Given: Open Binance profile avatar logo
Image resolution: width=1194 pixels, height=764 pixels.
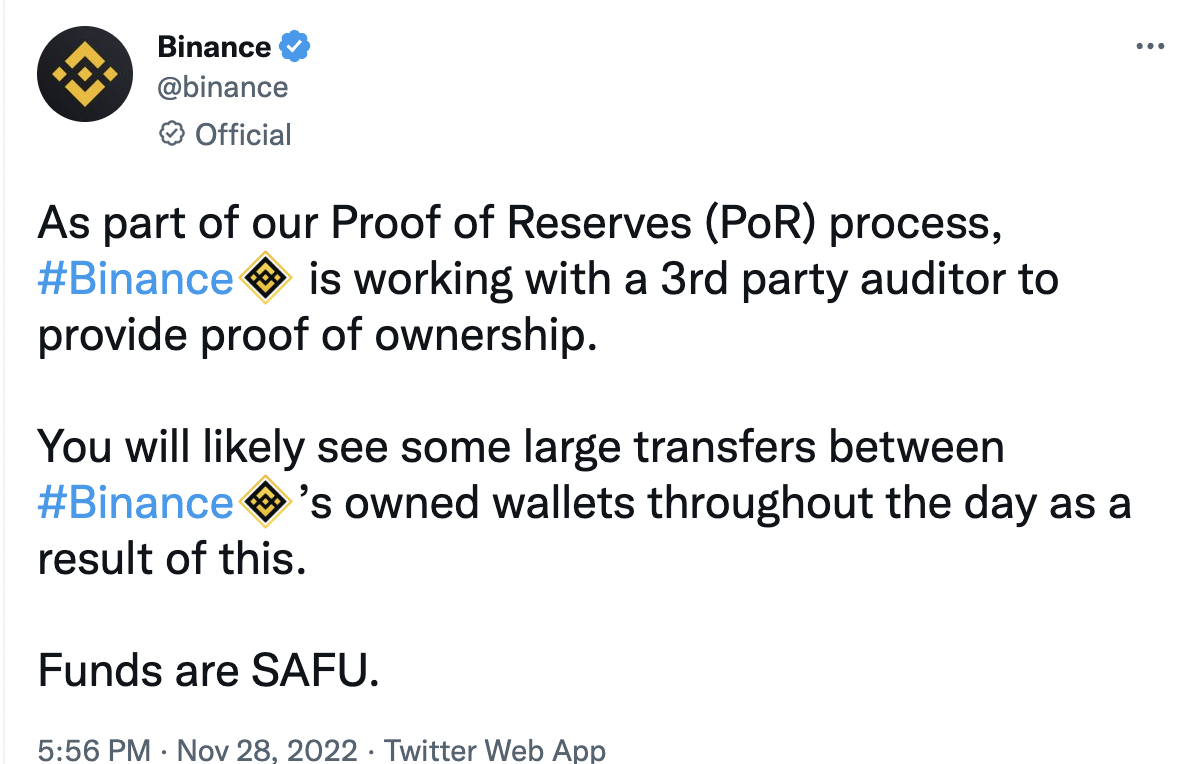Looking at the screenshot, I should coord(85,74).
